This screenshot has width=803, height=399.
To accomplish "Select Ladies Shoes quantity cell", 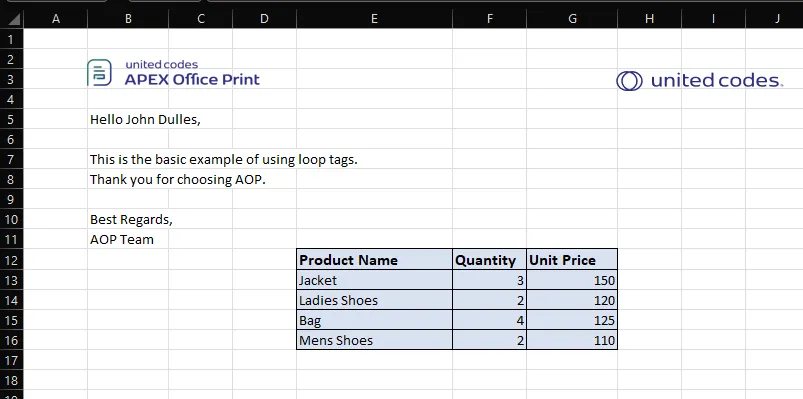I will [x=490, y=300].
